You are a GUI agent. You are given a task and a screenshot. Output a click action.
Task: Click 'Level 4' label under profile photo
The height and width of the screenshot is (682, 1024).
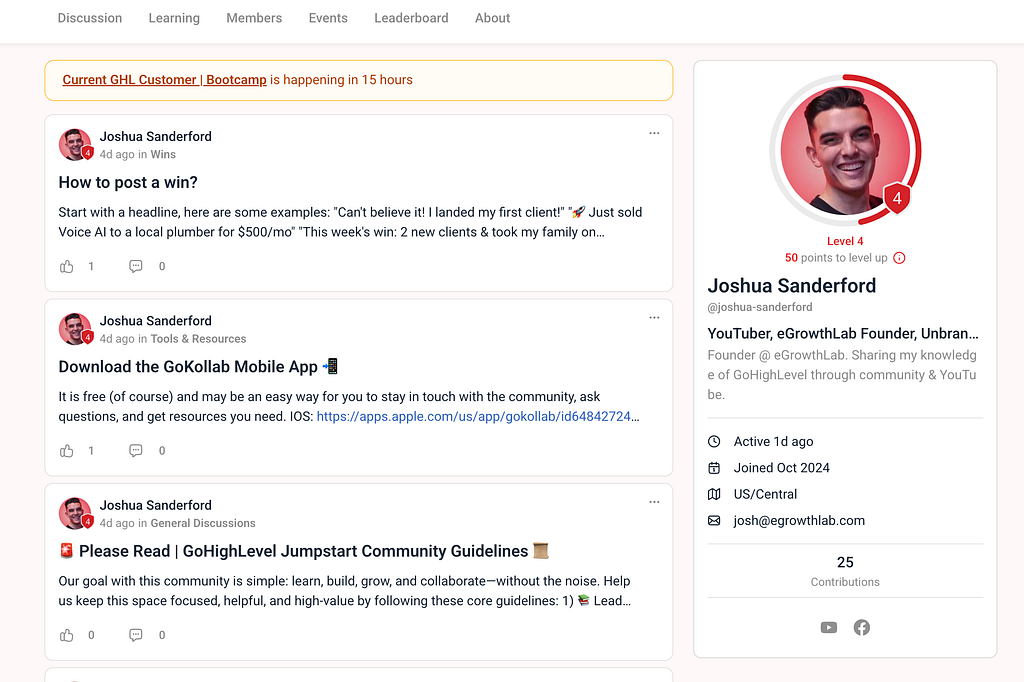[845, 241]
